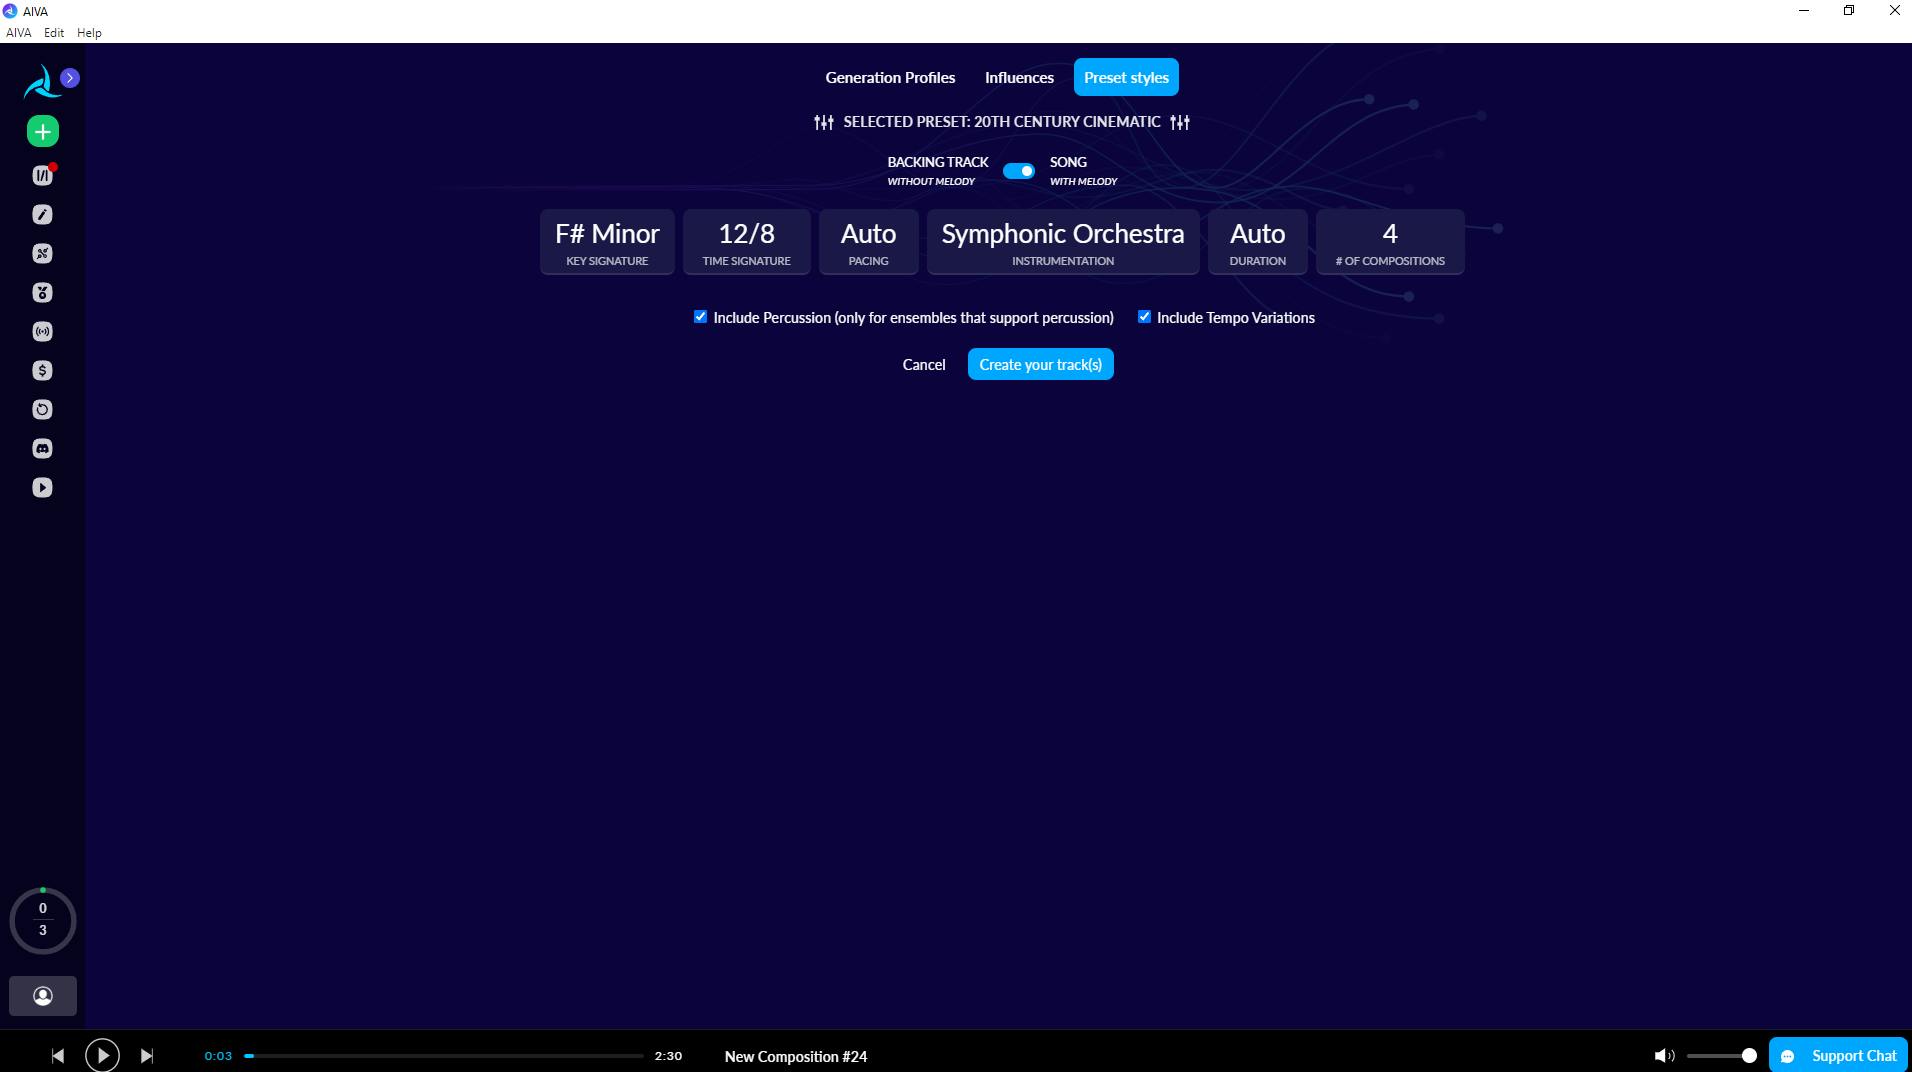Open the dollar billing icon in sidebar
The image size is (1912, 1072).
pyautogui.click(x=42, y=370)
